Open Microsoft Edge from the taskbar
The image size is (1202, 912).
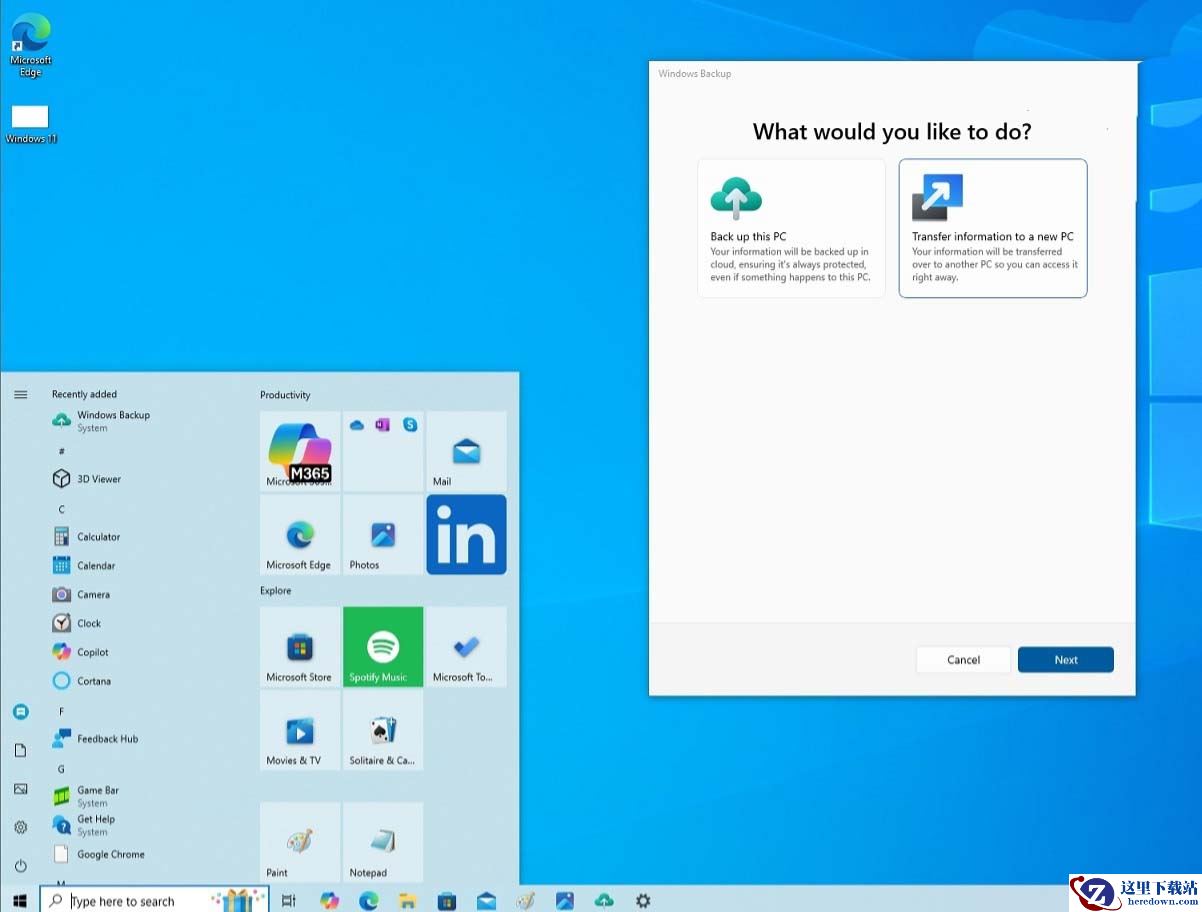369,900
